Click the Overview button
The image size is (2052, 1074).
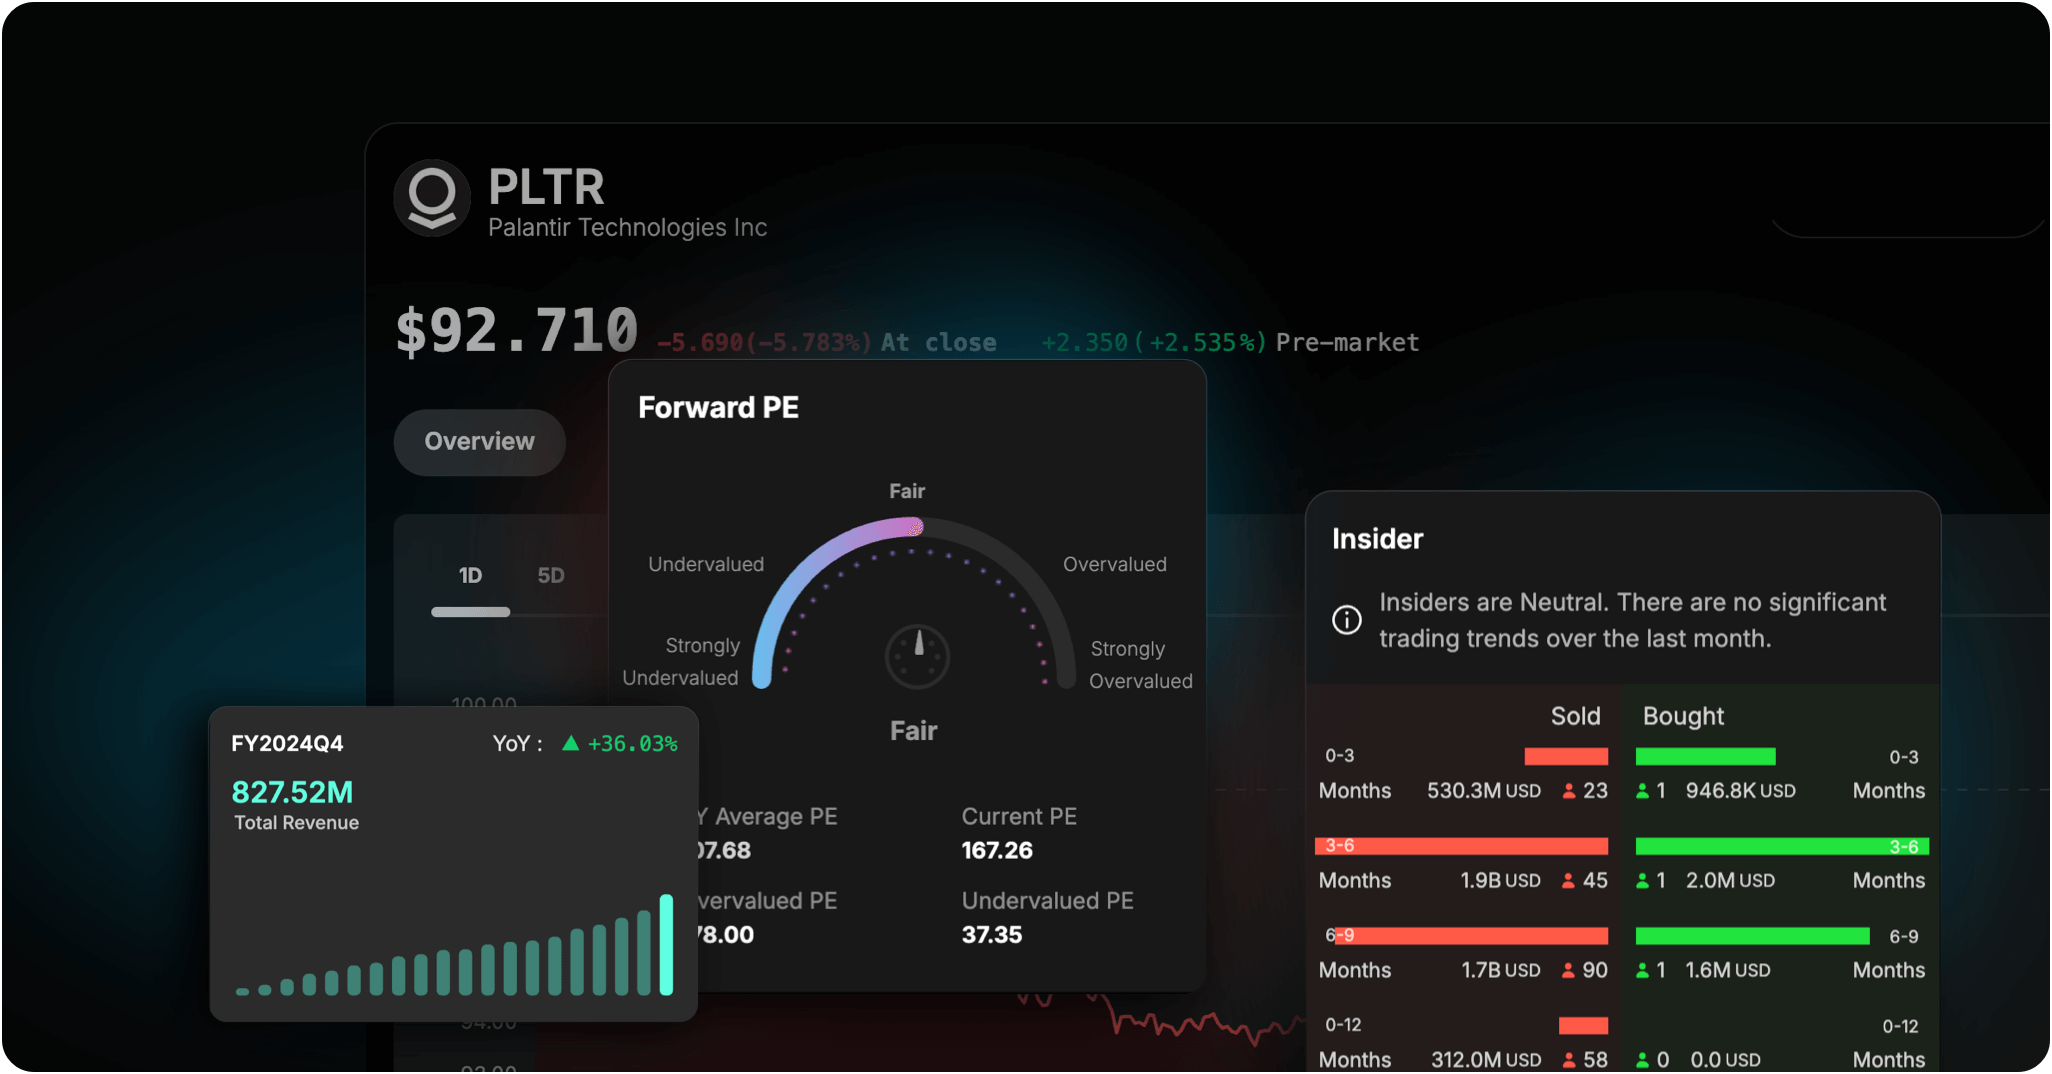479,442
